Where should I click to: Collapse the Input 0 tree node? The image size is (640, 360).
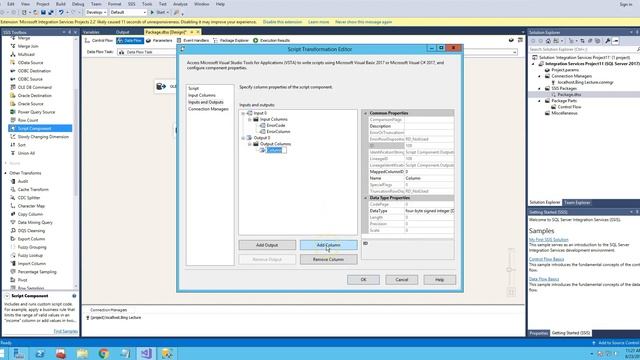pos(243,113)
